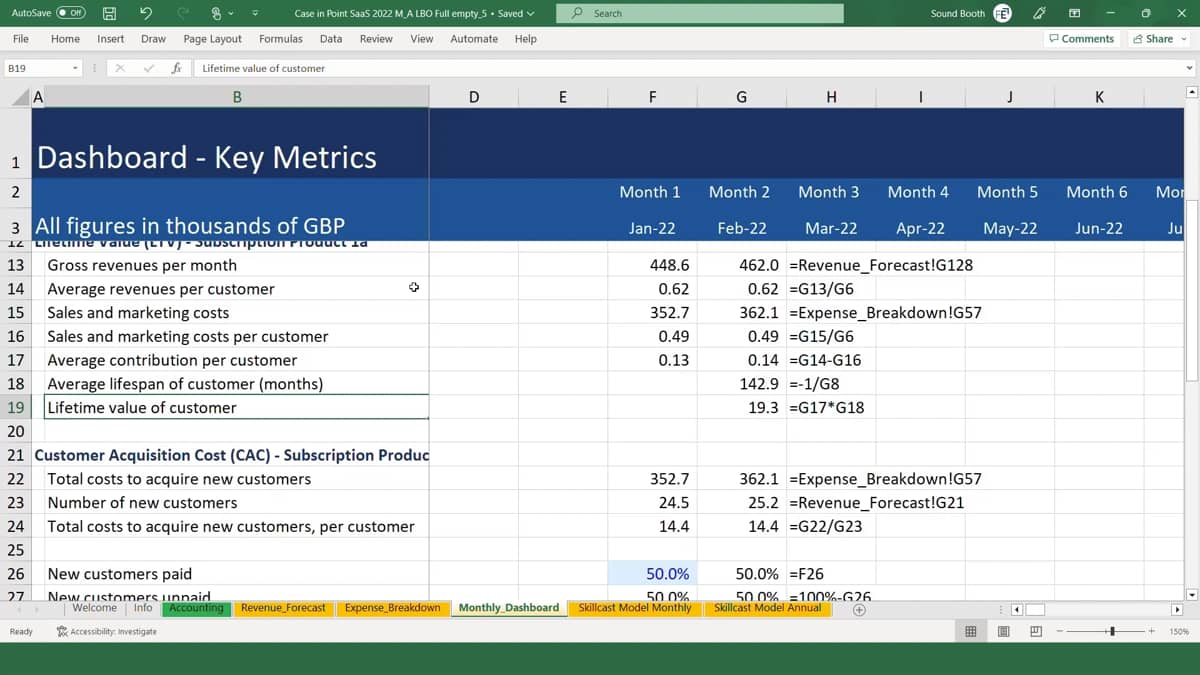1200x675 pixels.
Task: Open Customize Quick Access Toolbar dropdown
Action: [254, 14]
